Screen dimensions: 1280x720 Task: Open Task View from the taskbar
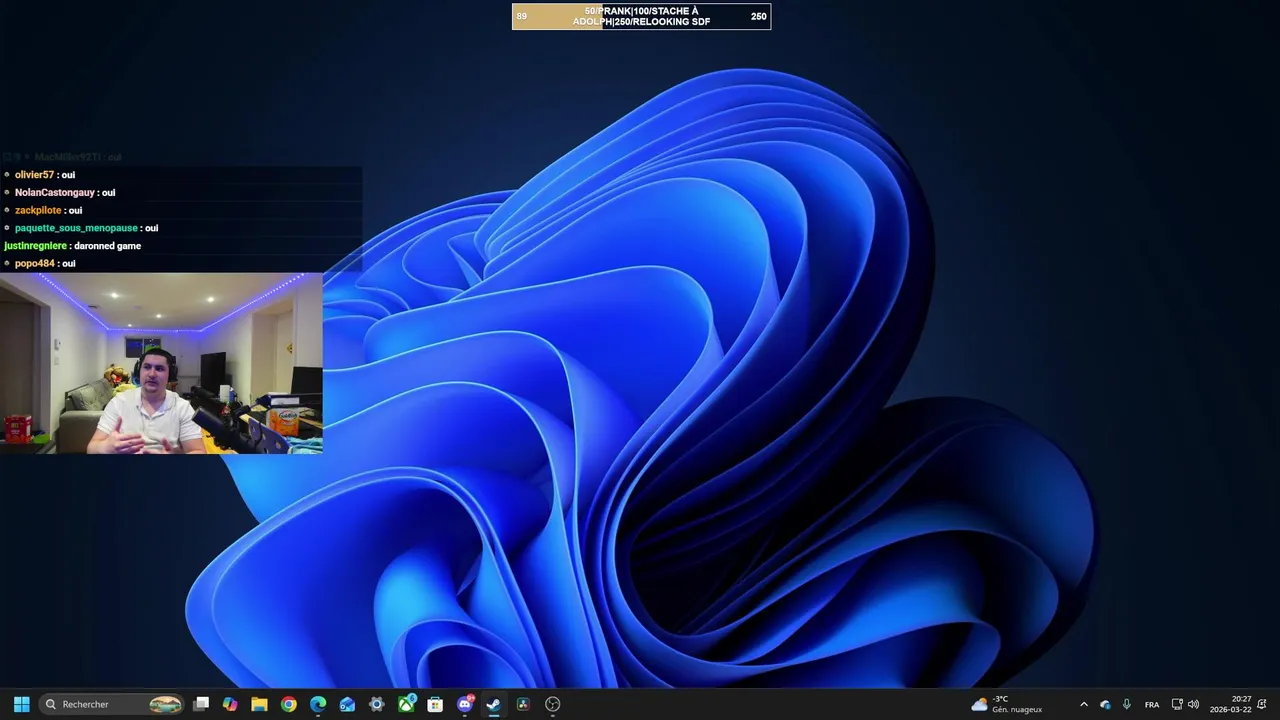(x=201, y=704)
